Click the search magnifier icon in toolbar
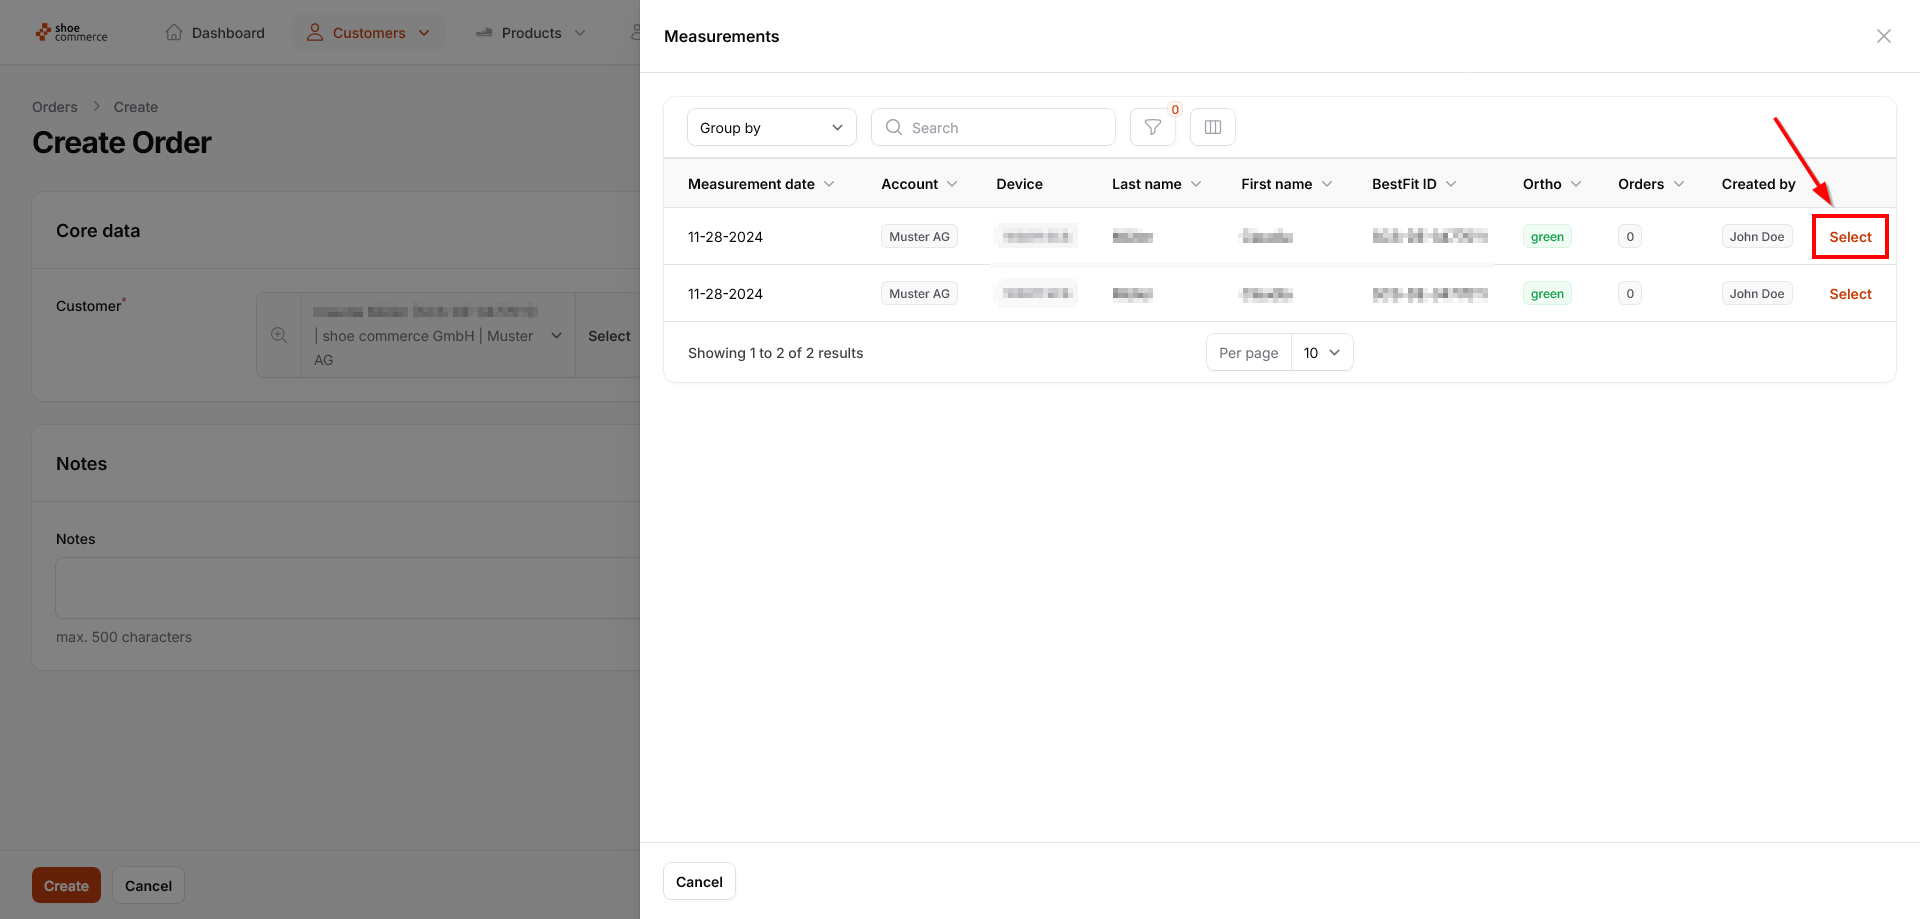The image size is (1920, 919). [894, 127]
